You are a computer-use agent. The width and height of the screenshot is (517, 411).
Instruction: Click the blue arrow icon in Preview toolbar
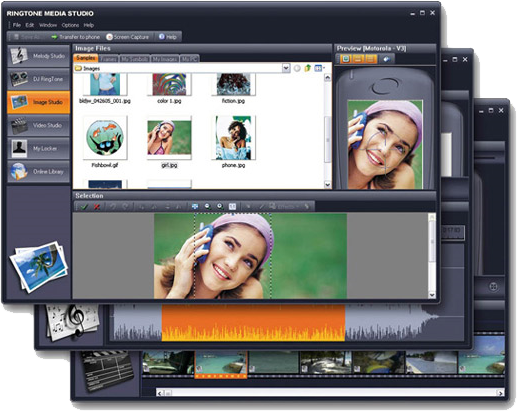point(386,59)
